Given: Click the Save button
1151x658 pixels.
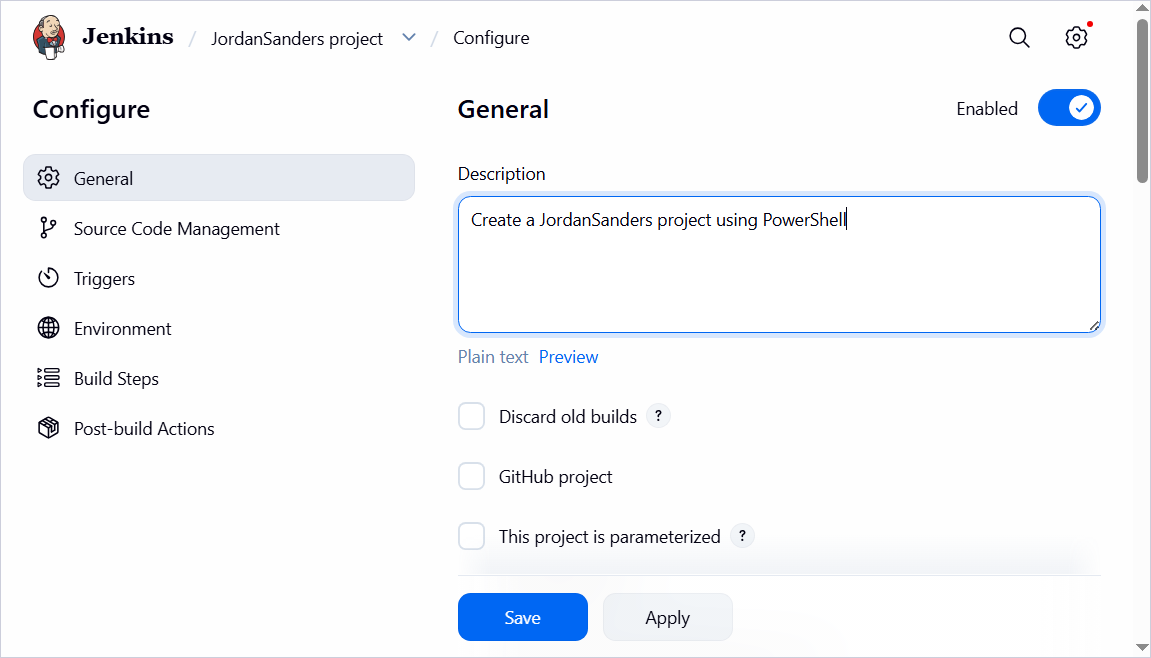Looking at the screenshot, I should (x=523, y=617).
